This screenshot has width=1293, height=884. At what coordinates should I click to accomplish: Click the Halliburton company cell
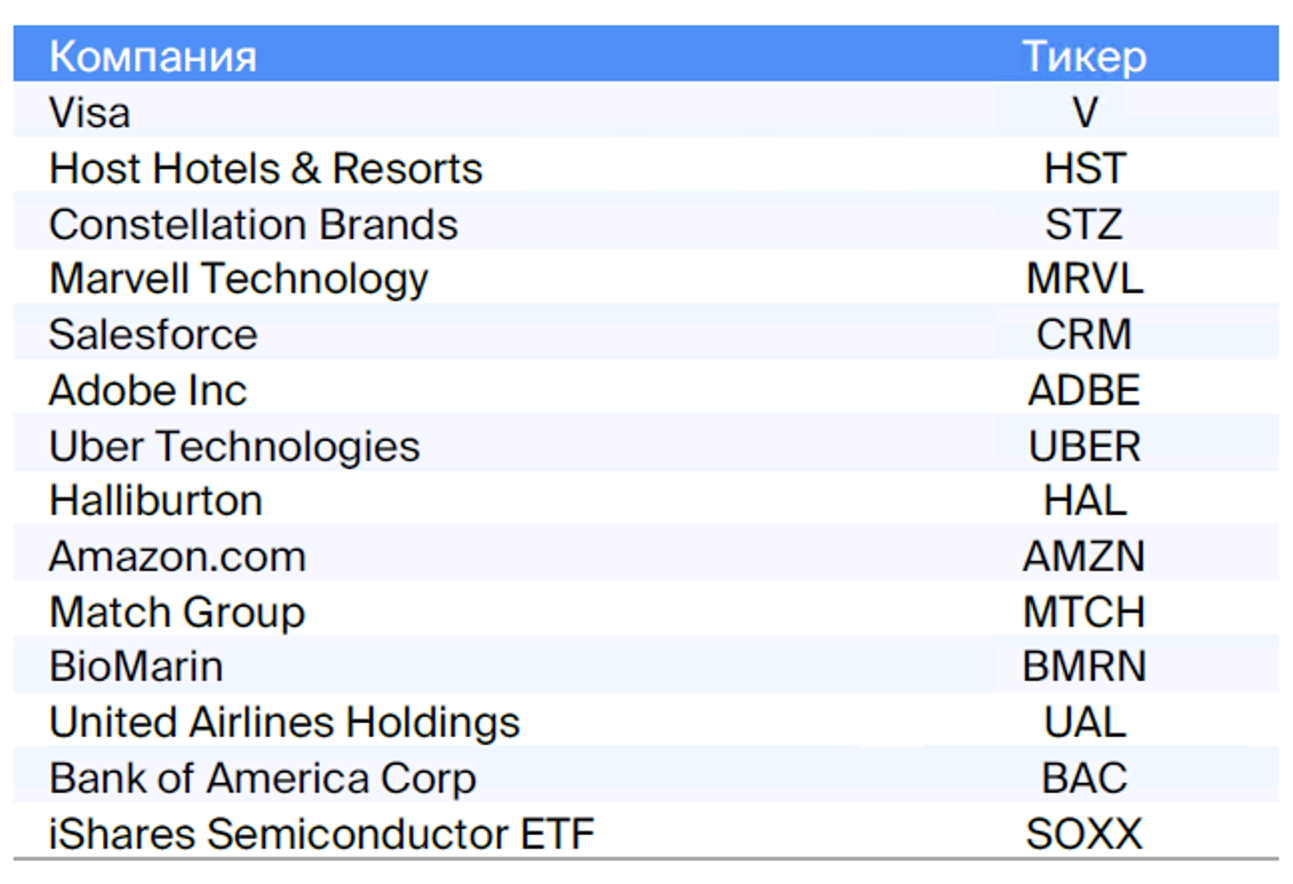(x=155, y=500)
